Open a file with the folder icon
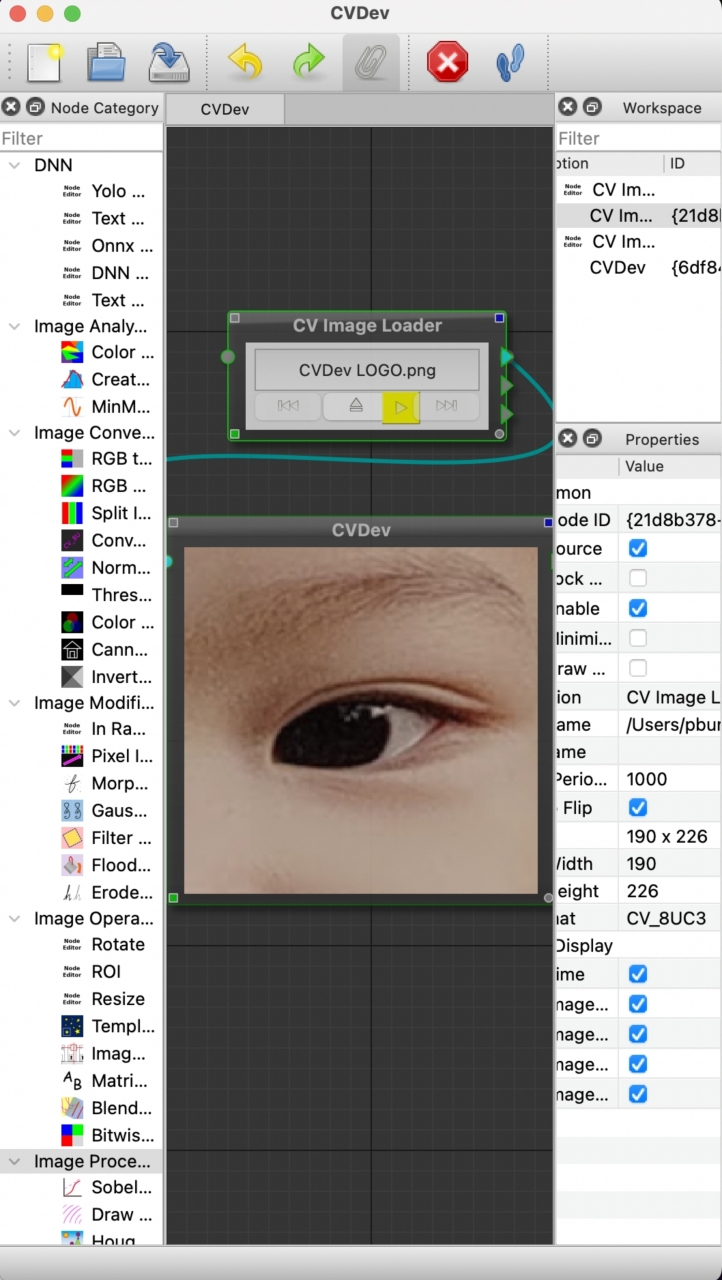The height and width of the screenshot is (1280, 722). pos(106,63)
